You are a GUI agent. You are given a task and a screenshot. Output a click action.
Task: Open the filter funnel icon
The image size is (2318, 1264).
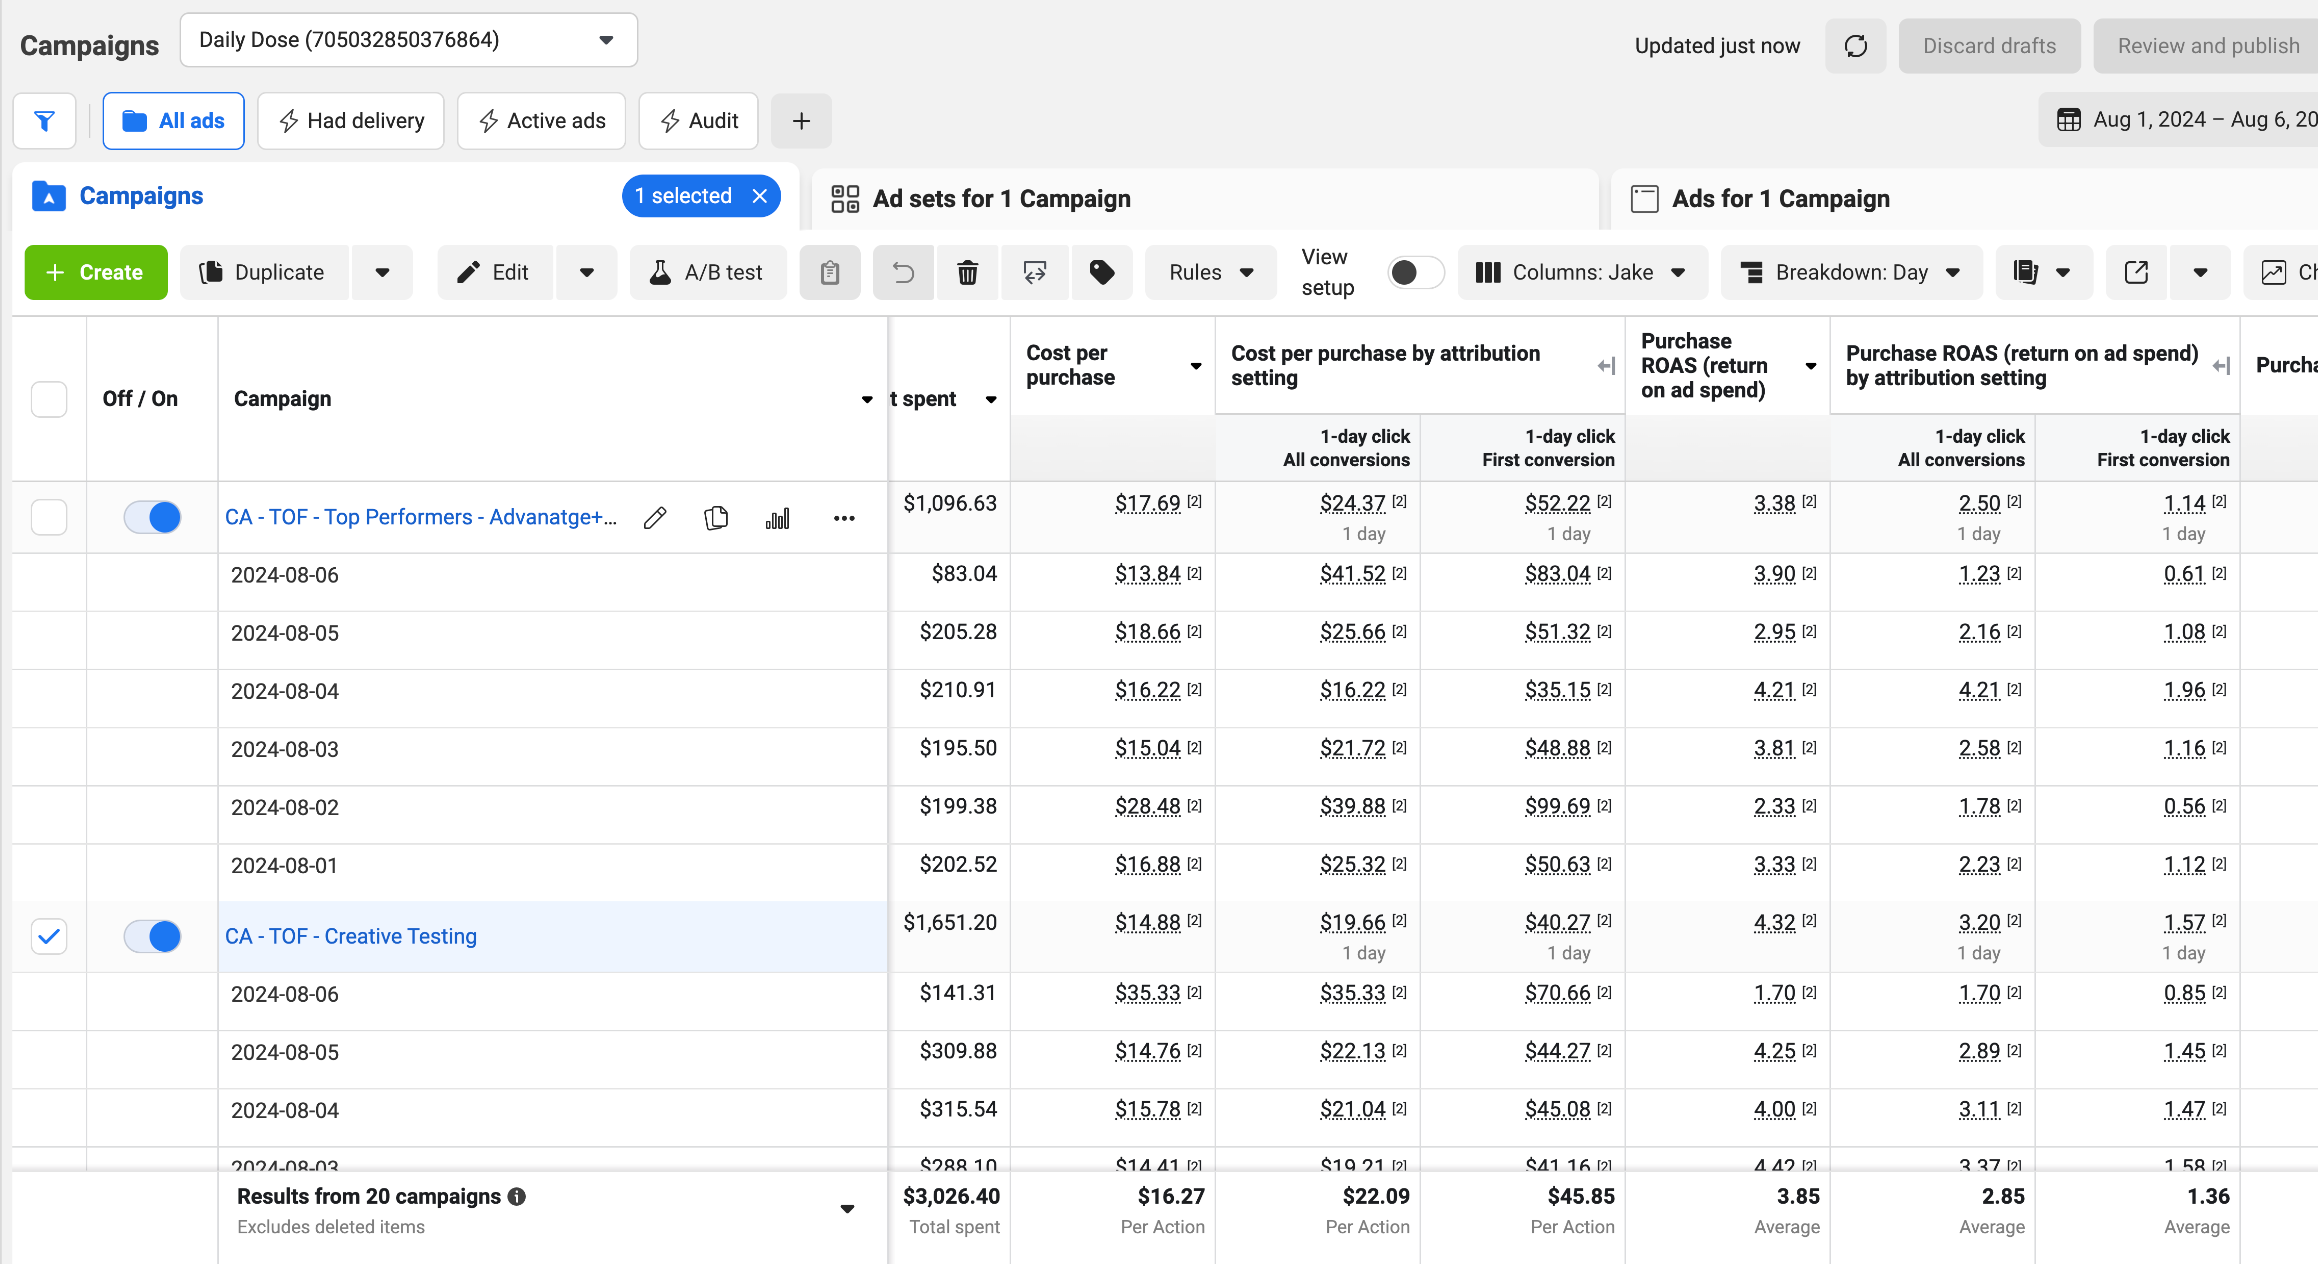(44, 121)
